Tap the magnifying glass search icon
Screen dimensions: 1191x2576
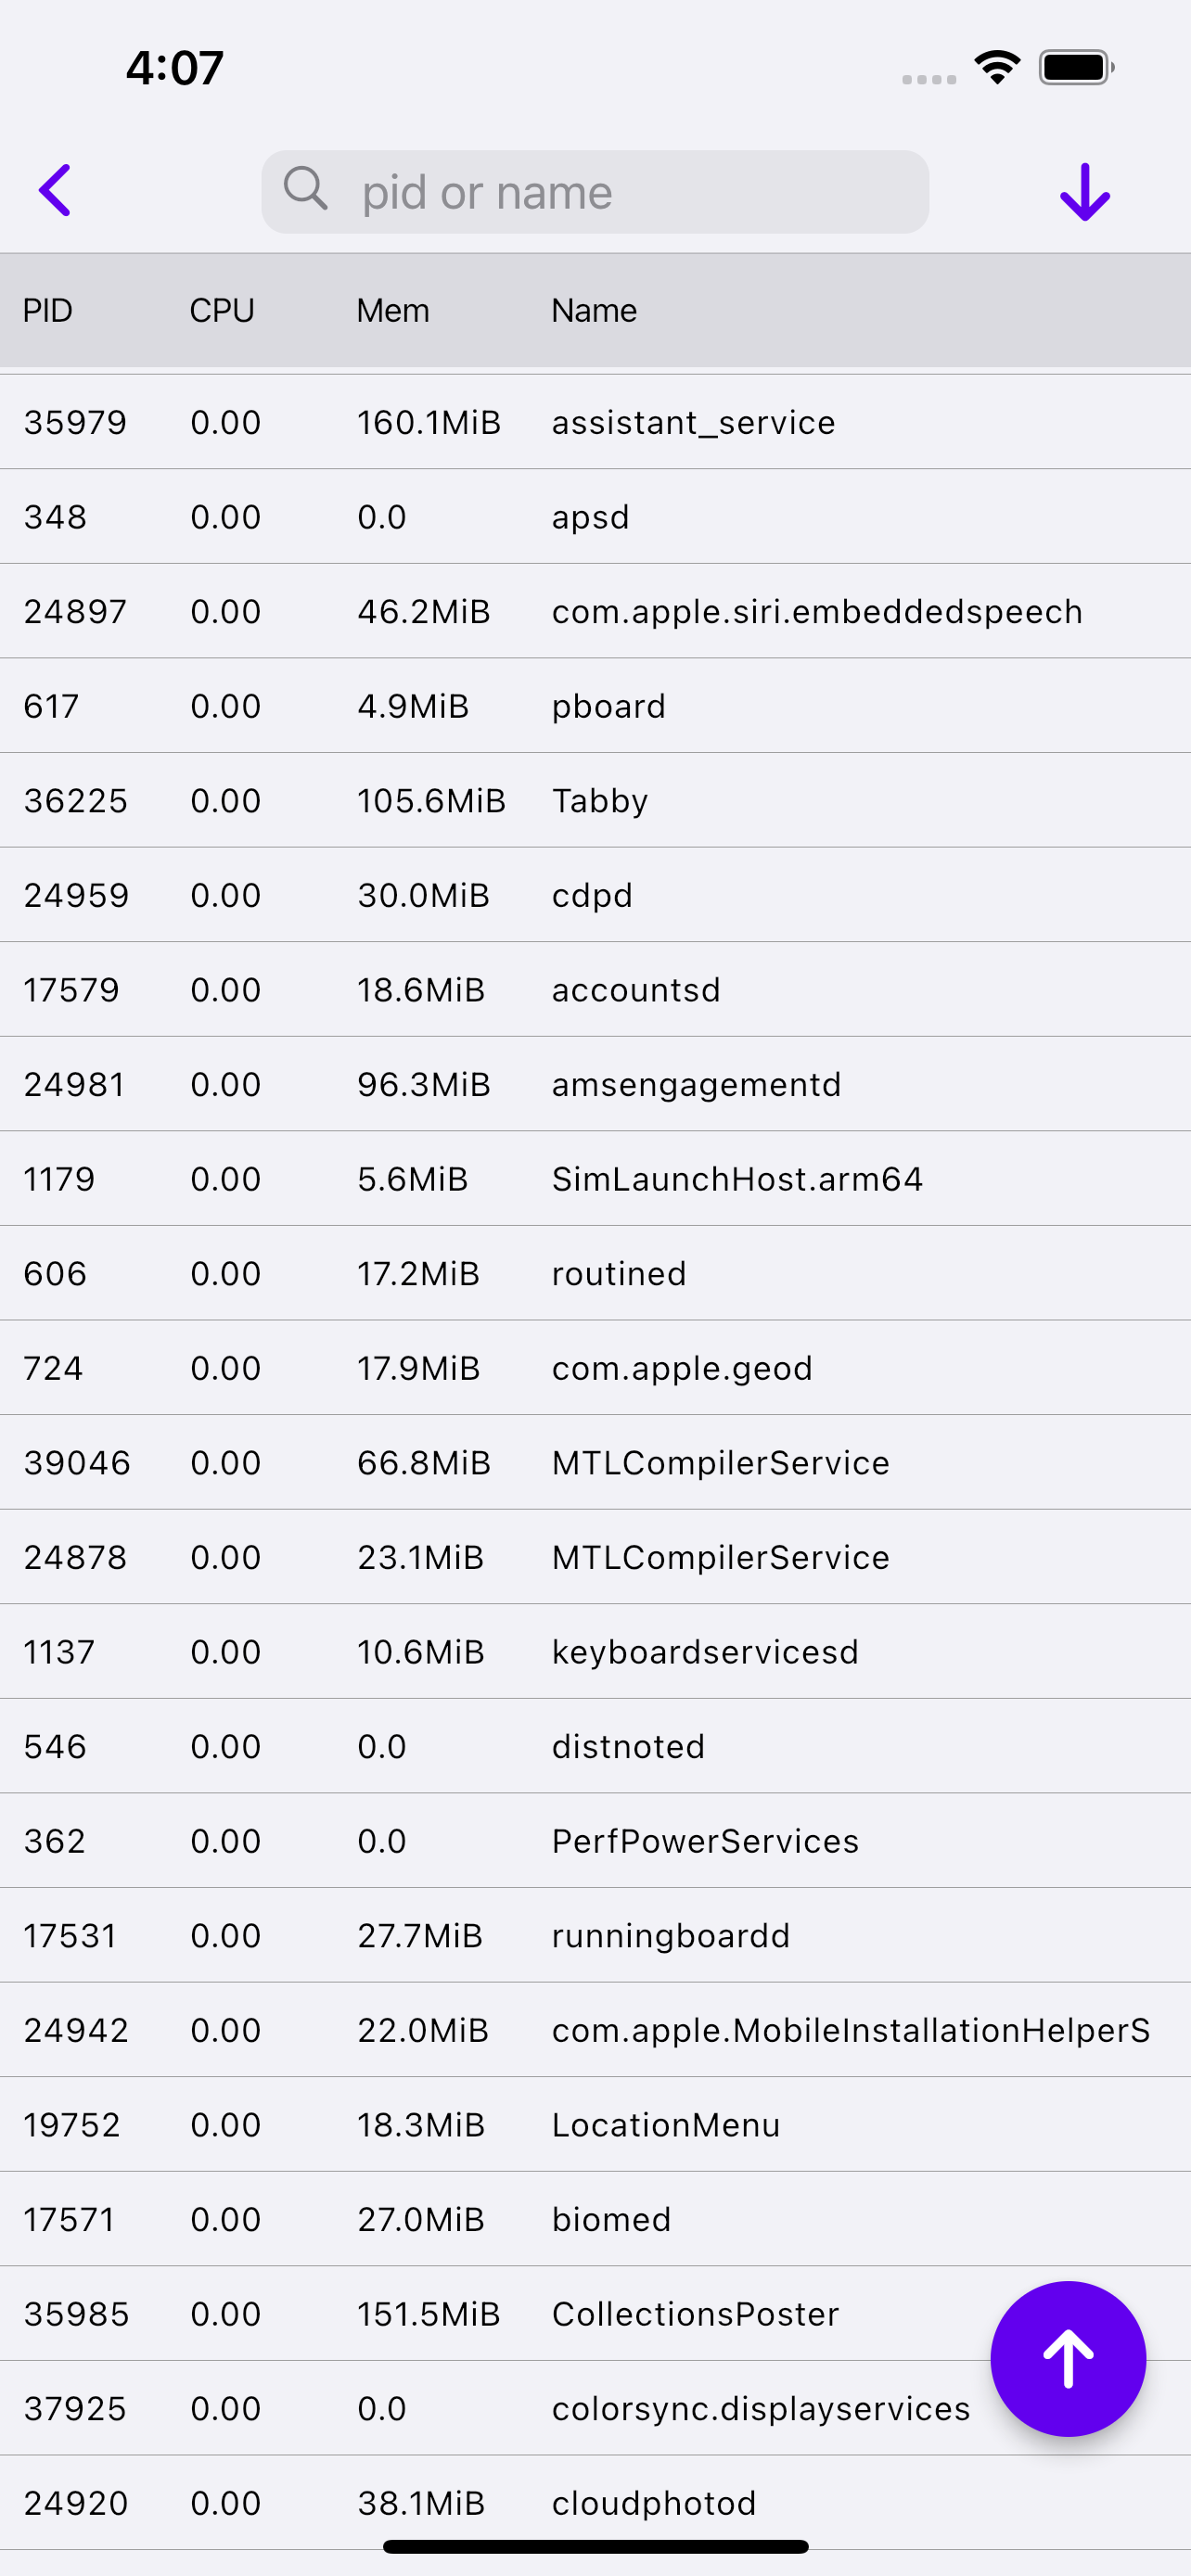(x=305, y=188)
